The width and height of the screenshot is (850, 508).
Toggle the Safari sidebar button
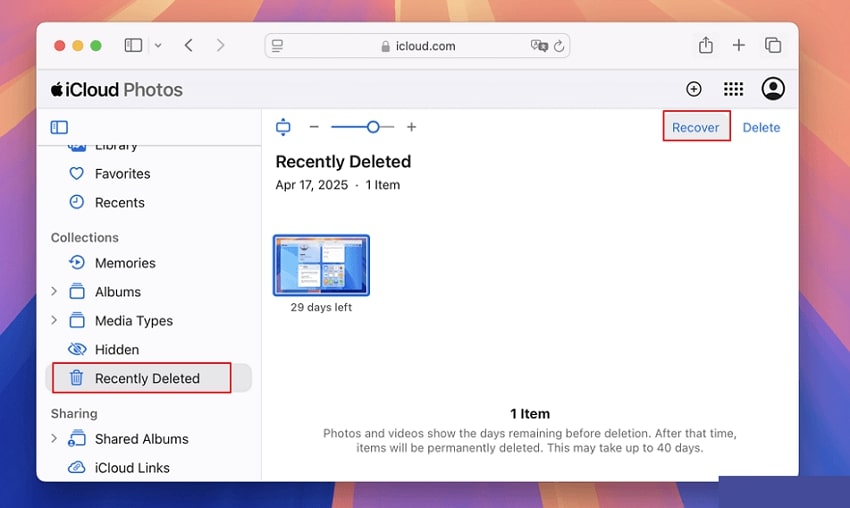click(133, 46)
